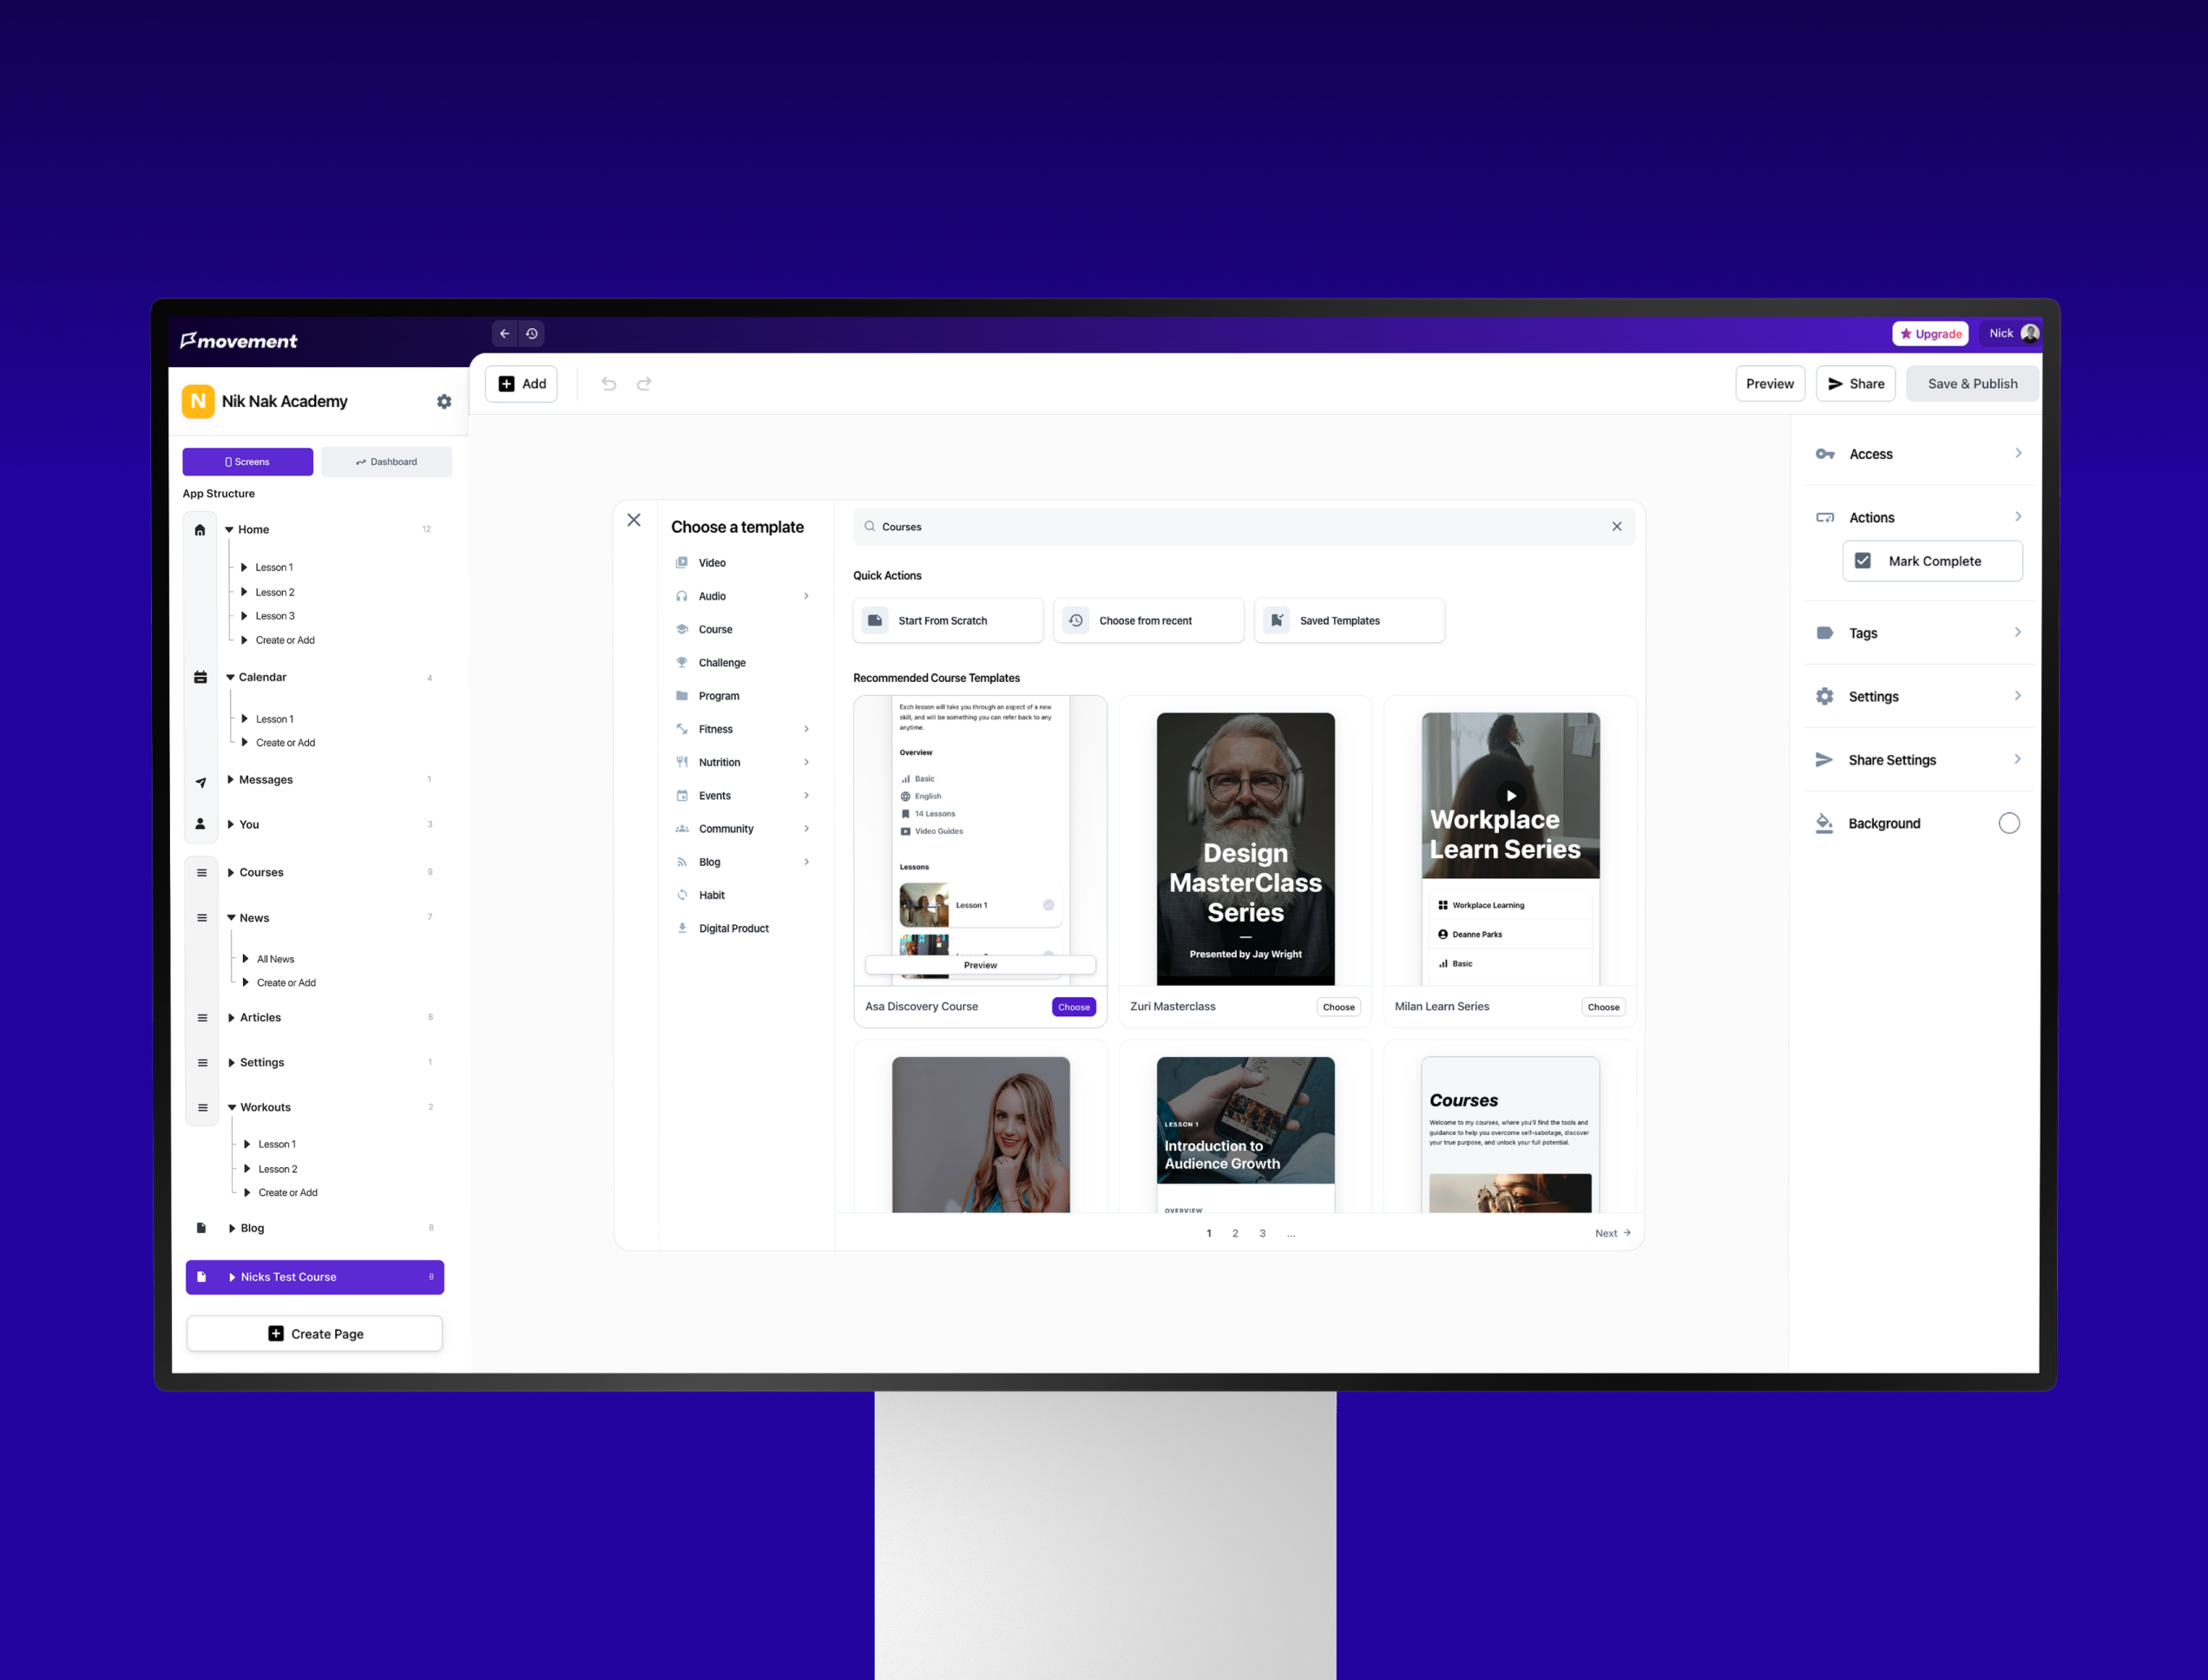2208x1680 pixels.
Task: Close the Choose a template dialog
Action: [634, 520]
